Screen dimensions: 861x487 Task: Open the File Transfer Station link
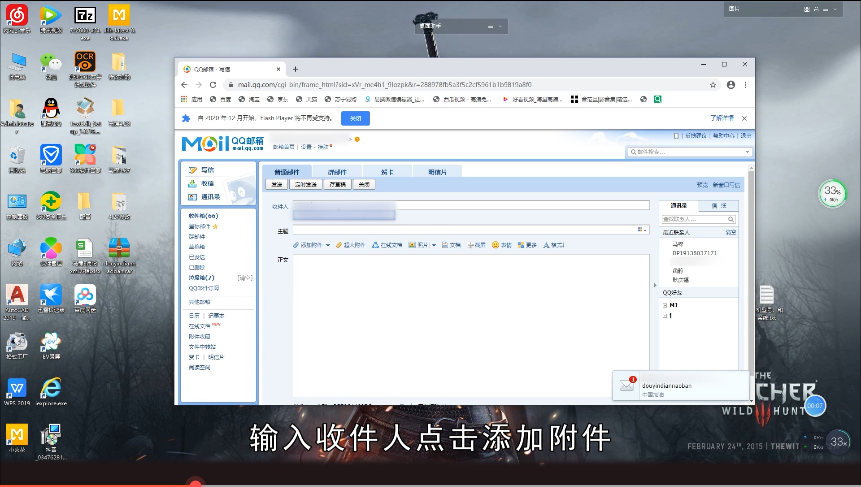click(x=202, y=347)
